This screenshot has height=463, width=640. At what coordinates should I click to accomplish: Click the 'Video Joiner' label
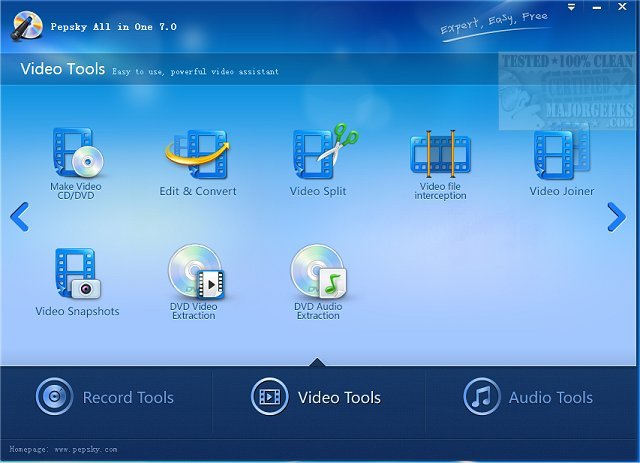point(562,191)
